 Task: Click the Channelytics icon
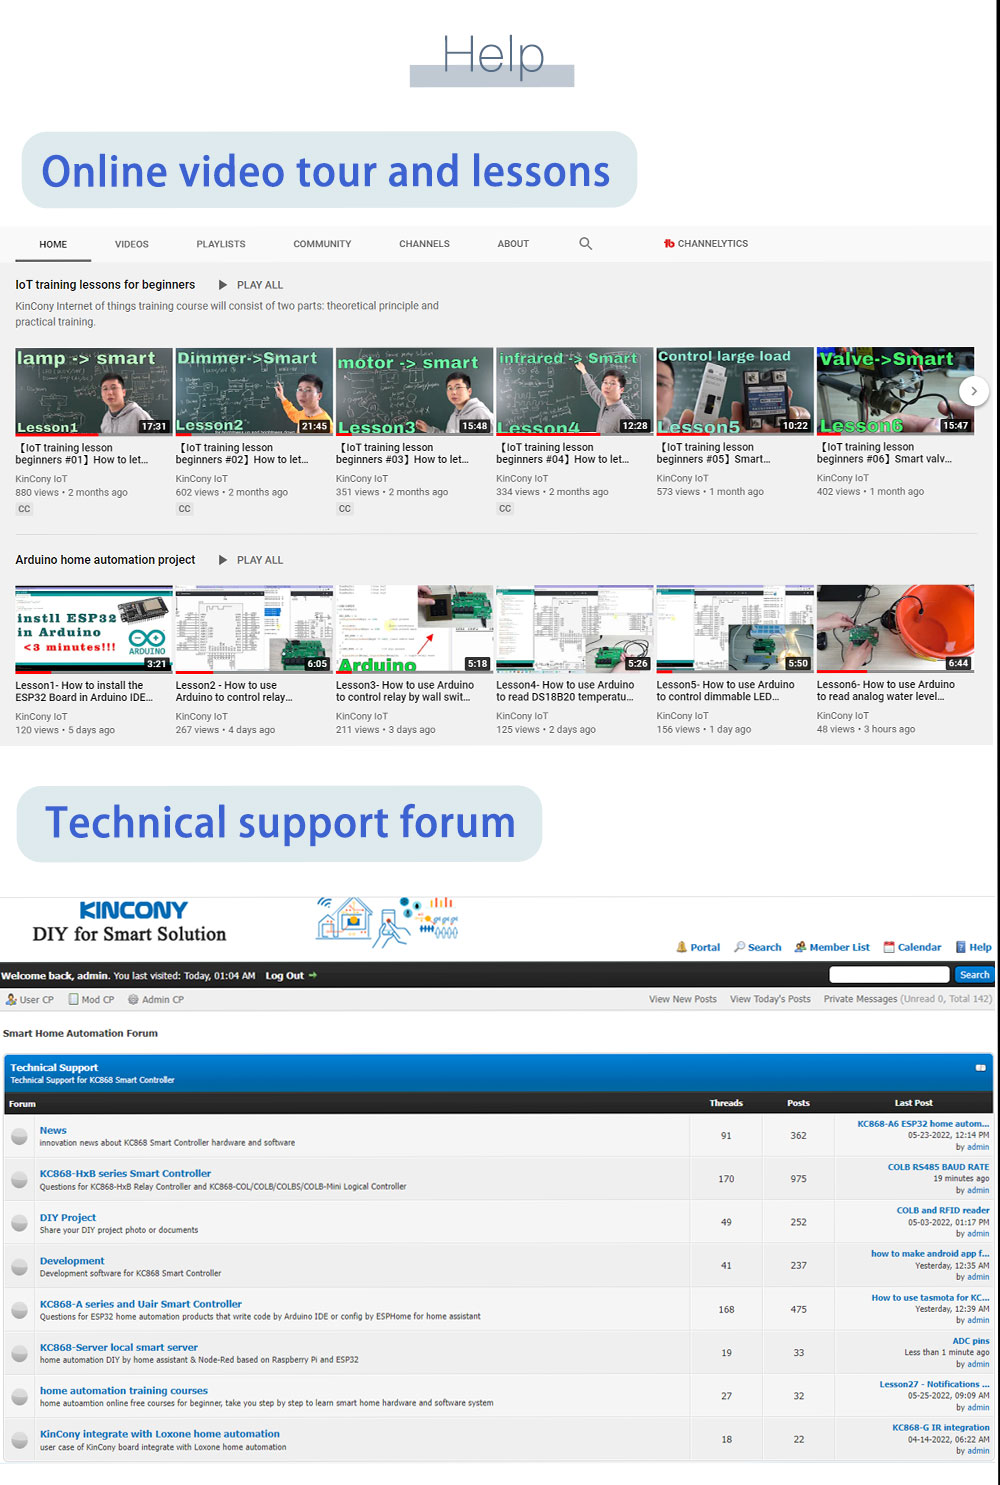669,244
